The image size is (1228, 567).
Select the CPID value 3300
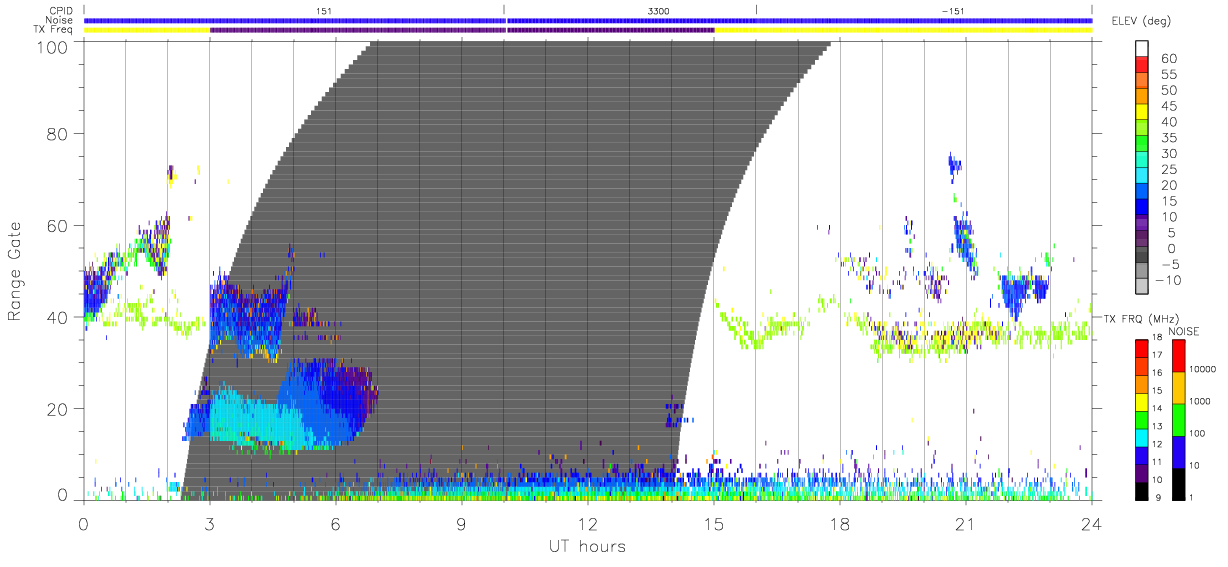(x=659, y=10)
